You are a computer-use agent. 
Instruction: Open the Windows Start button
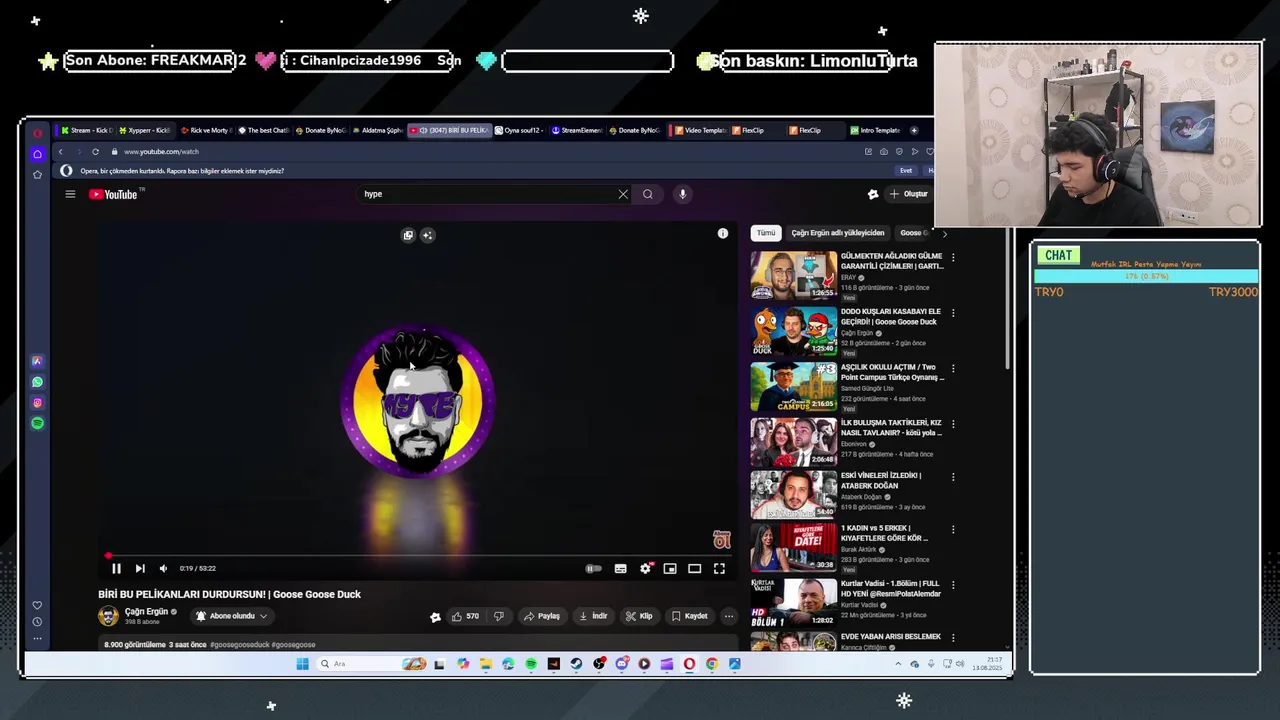pyautogui.click(x=303, y=664)
